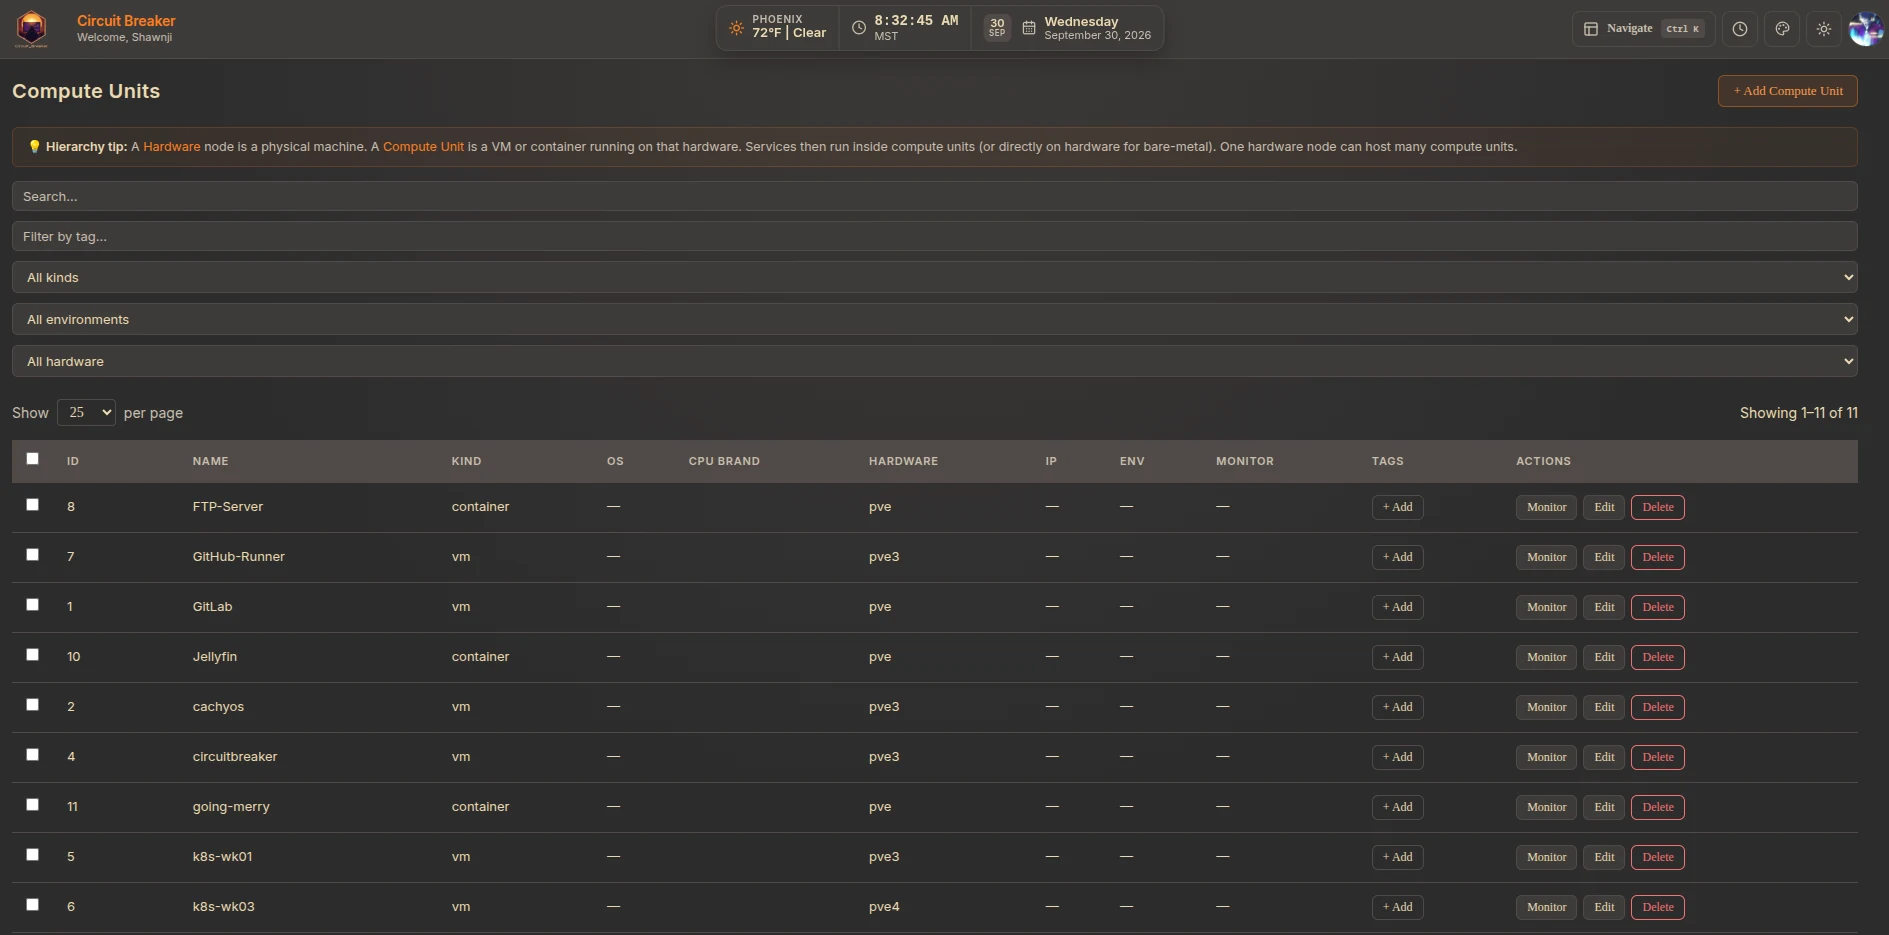The image size is (1889, 935).
Task: Open the user profile avatar
Action: pyautogui.click(x=1866, y=29)
